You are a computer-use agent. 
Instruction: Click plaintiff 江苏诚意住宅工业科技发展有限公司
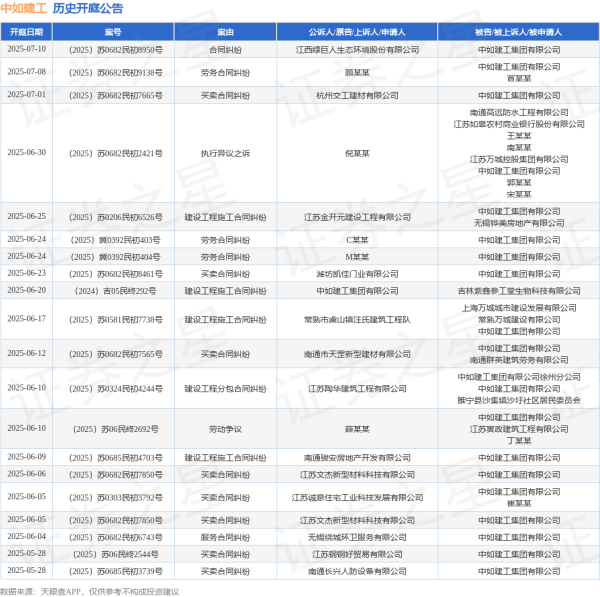(357, 498)
